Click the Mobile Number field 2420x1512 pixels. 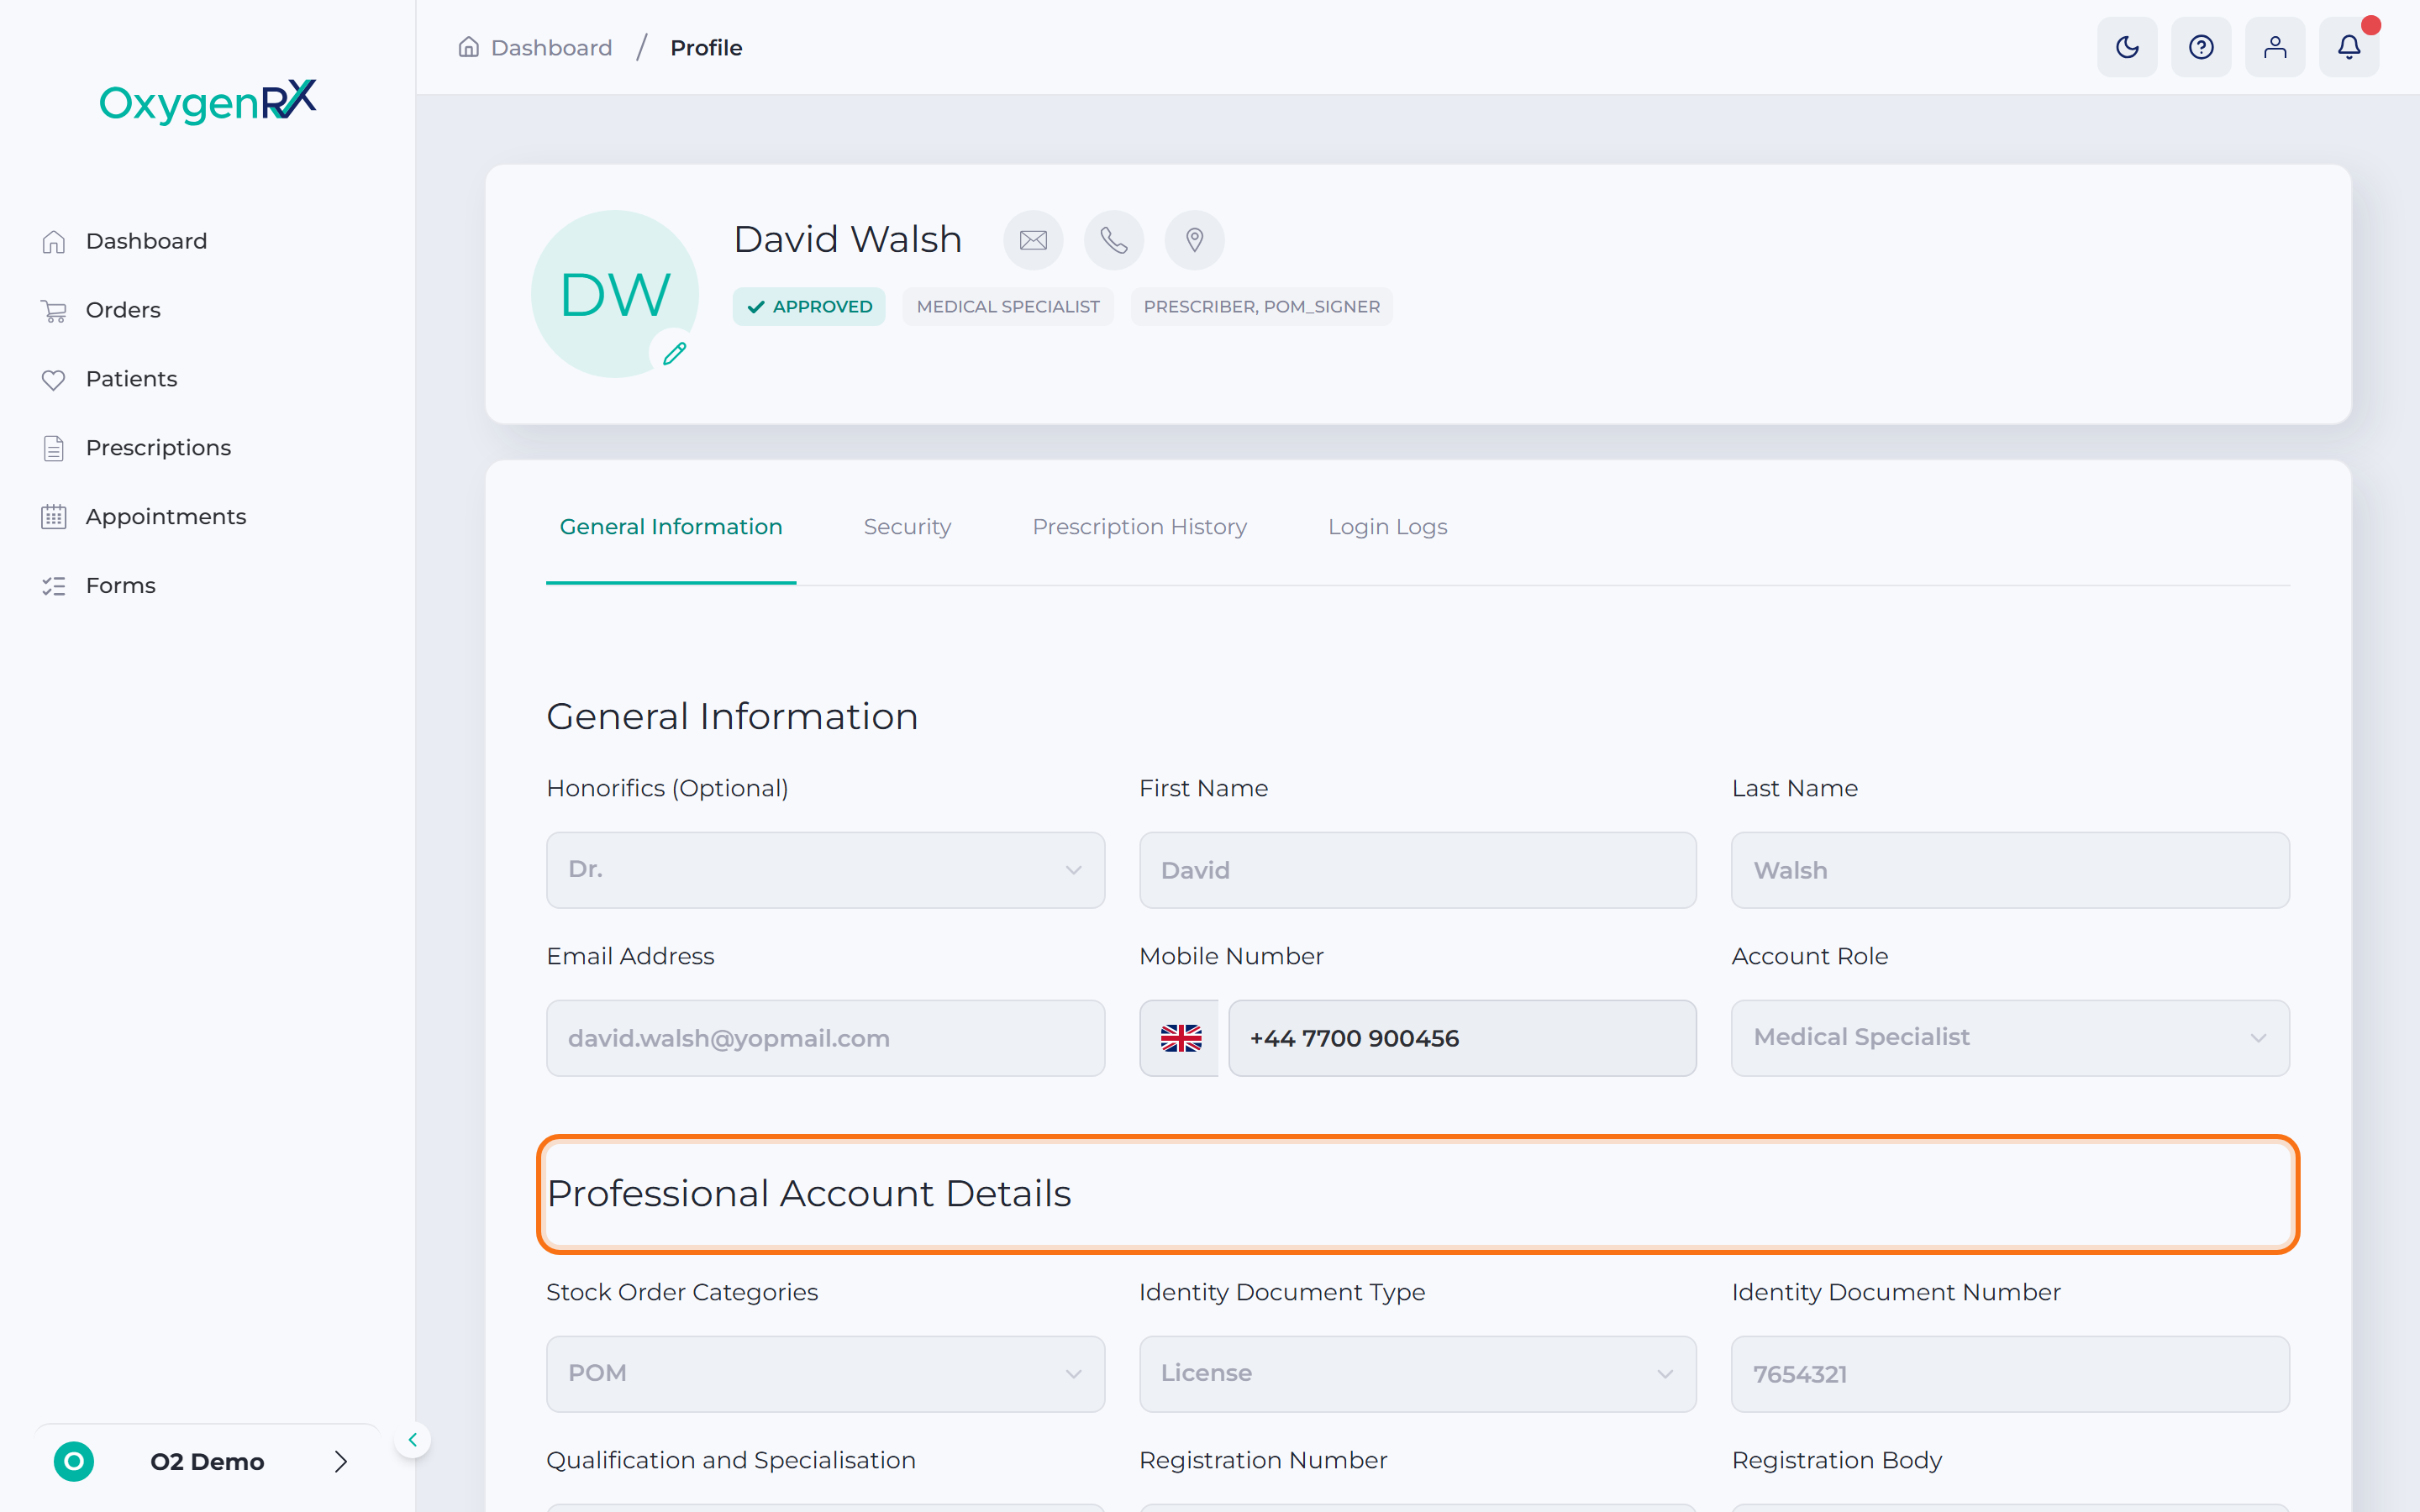1462,1038
